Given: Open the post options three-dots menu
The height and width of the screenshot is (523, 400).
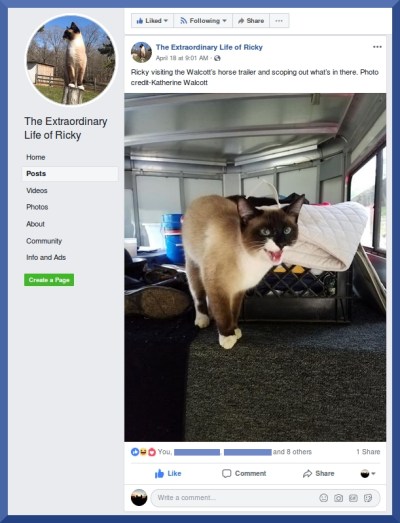Looking at the screenshot, I should tap(377, 47).
